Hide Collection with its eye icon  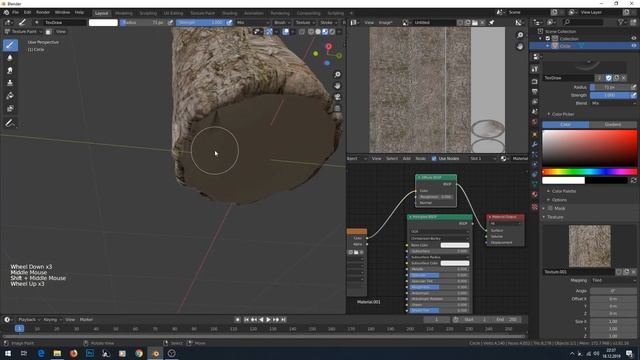[x=633, y=39]
